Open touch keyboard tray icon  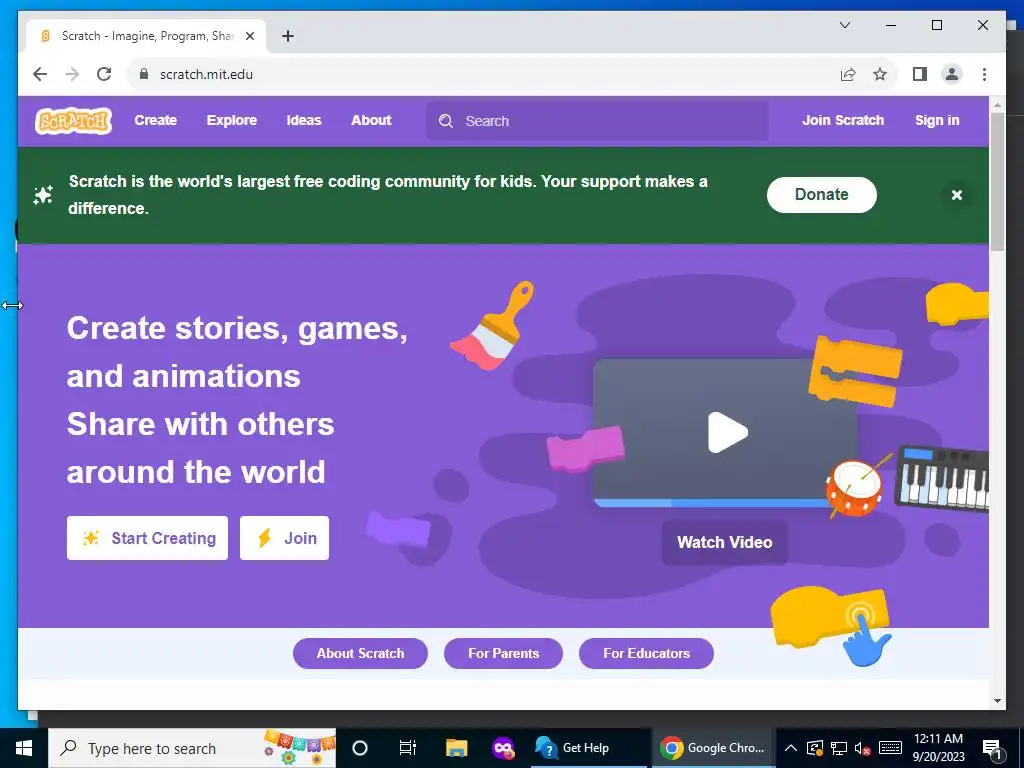890,748
